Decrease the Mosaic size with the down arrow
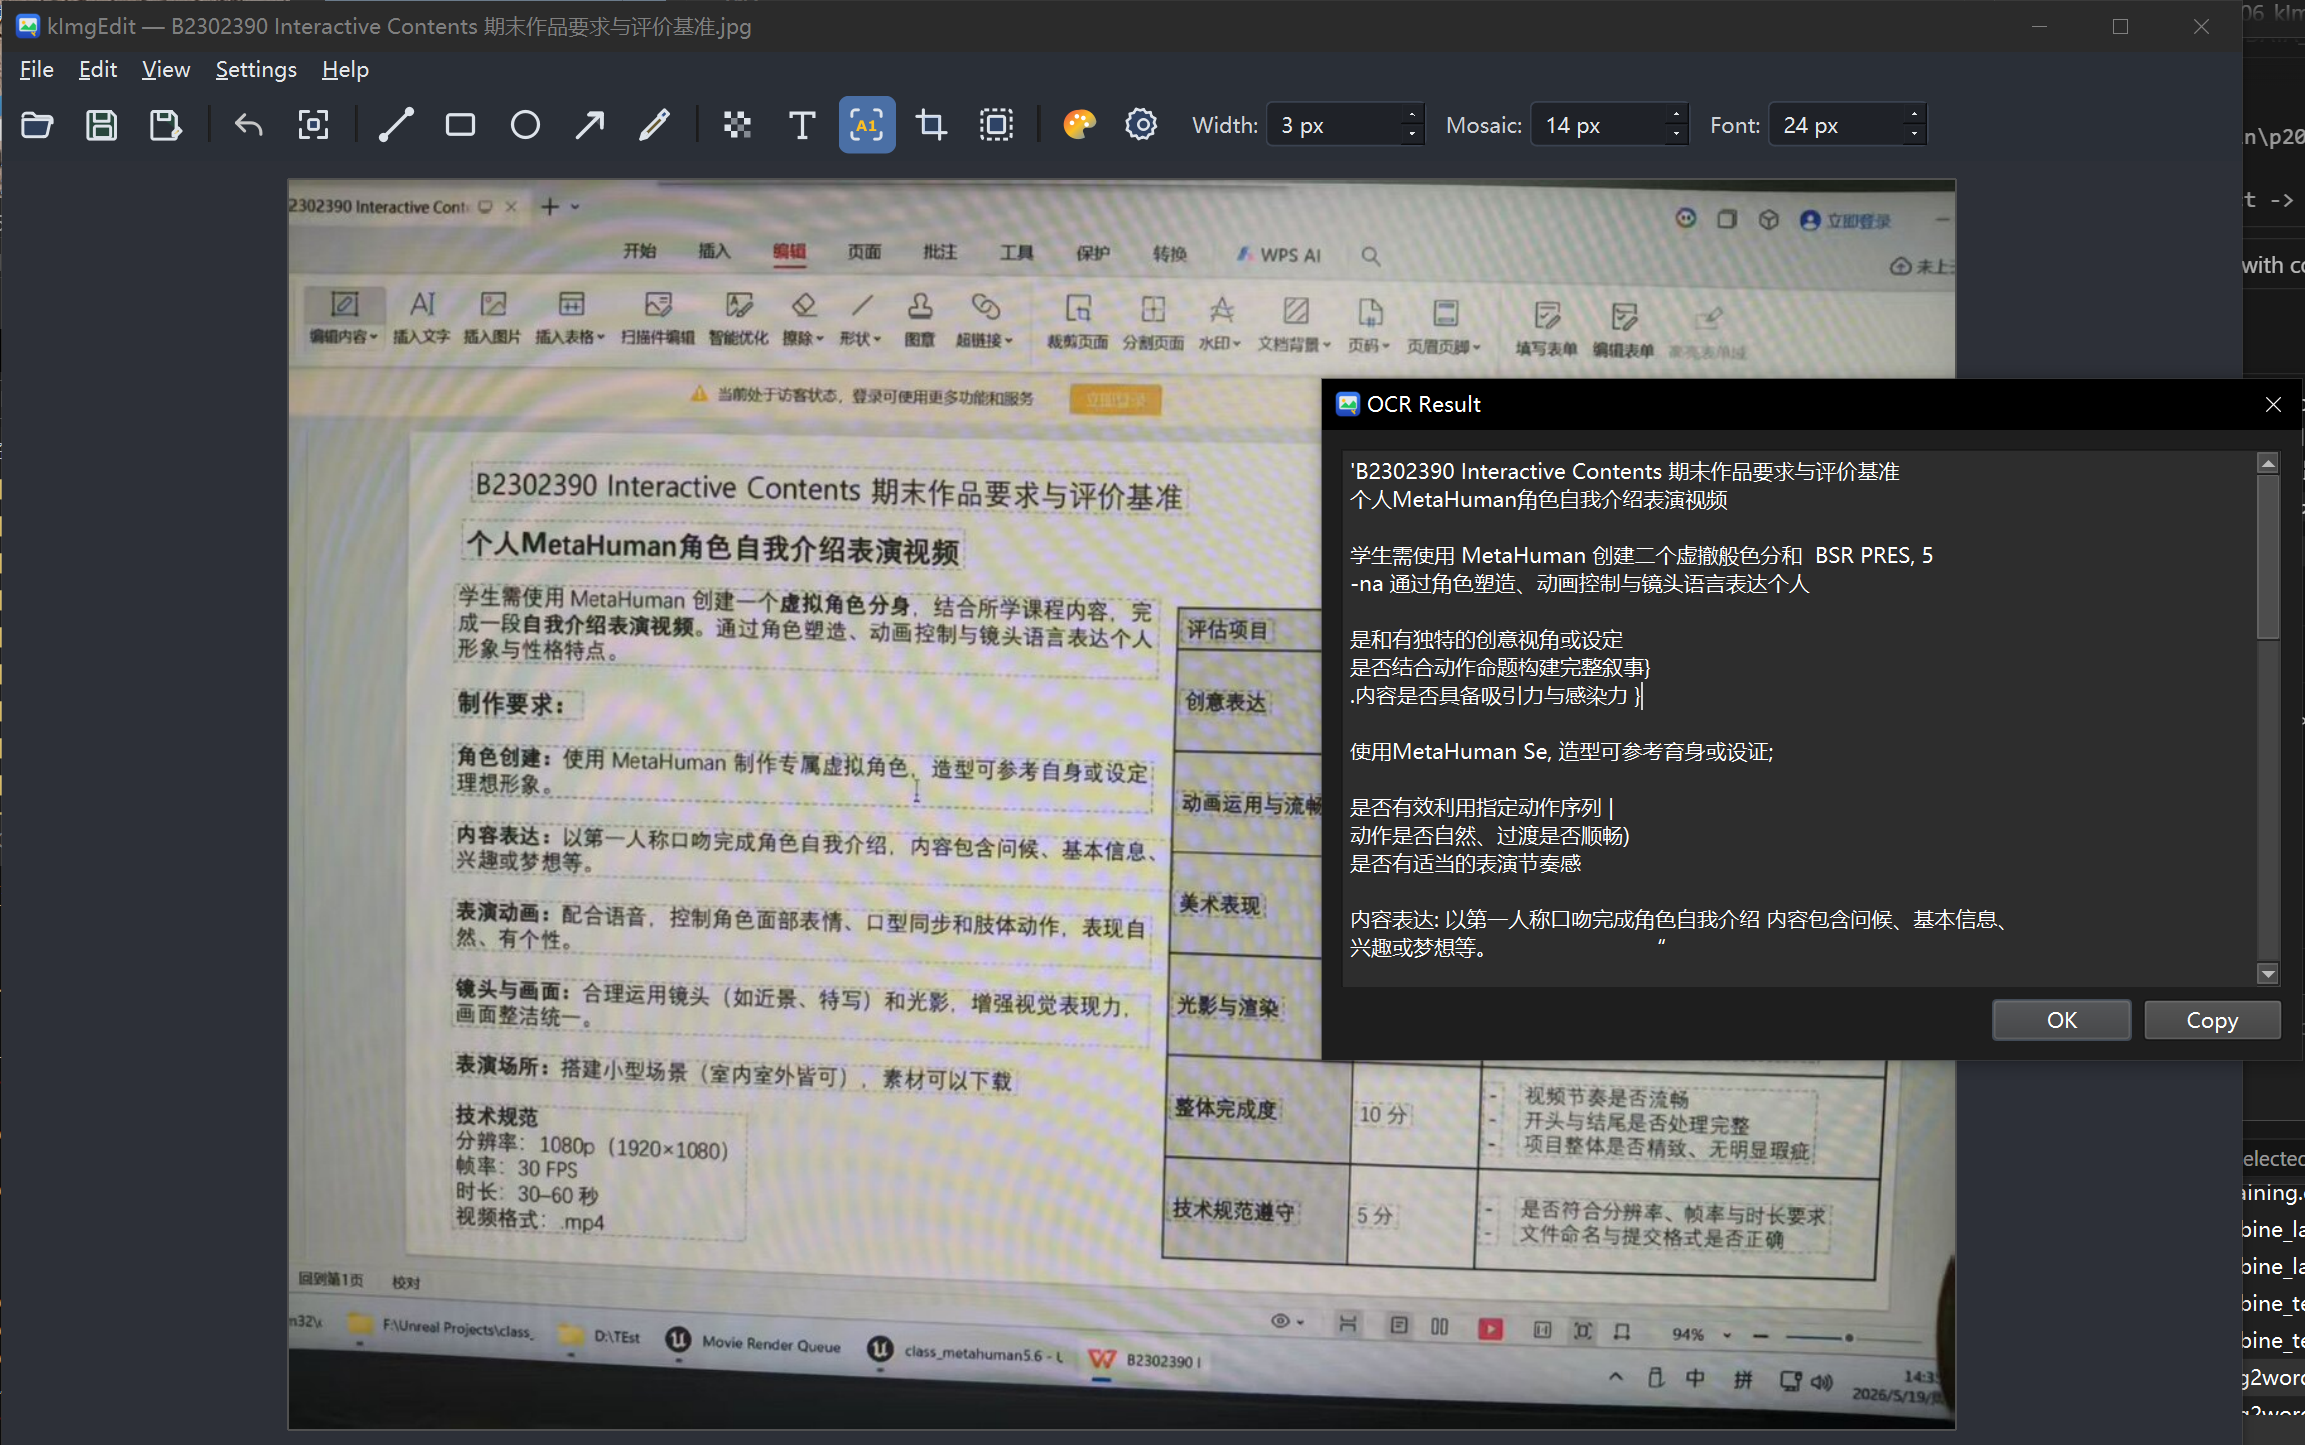 pyautogui.click(x=1677, y=135)
